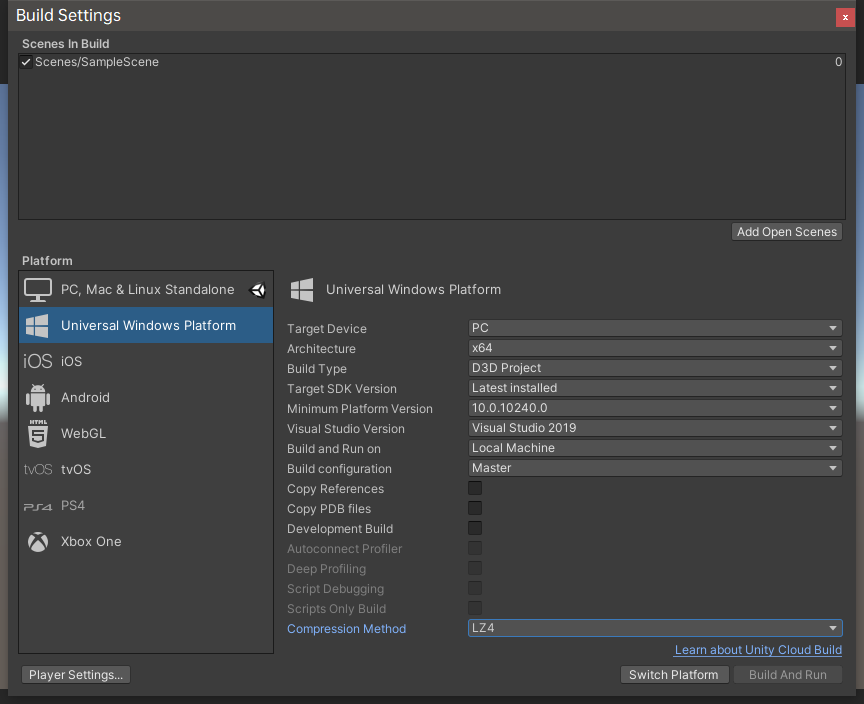Click the scene index 0 in the build list
Screen dimensions: 864x704
pyautogui.click(x=838, y=62)
